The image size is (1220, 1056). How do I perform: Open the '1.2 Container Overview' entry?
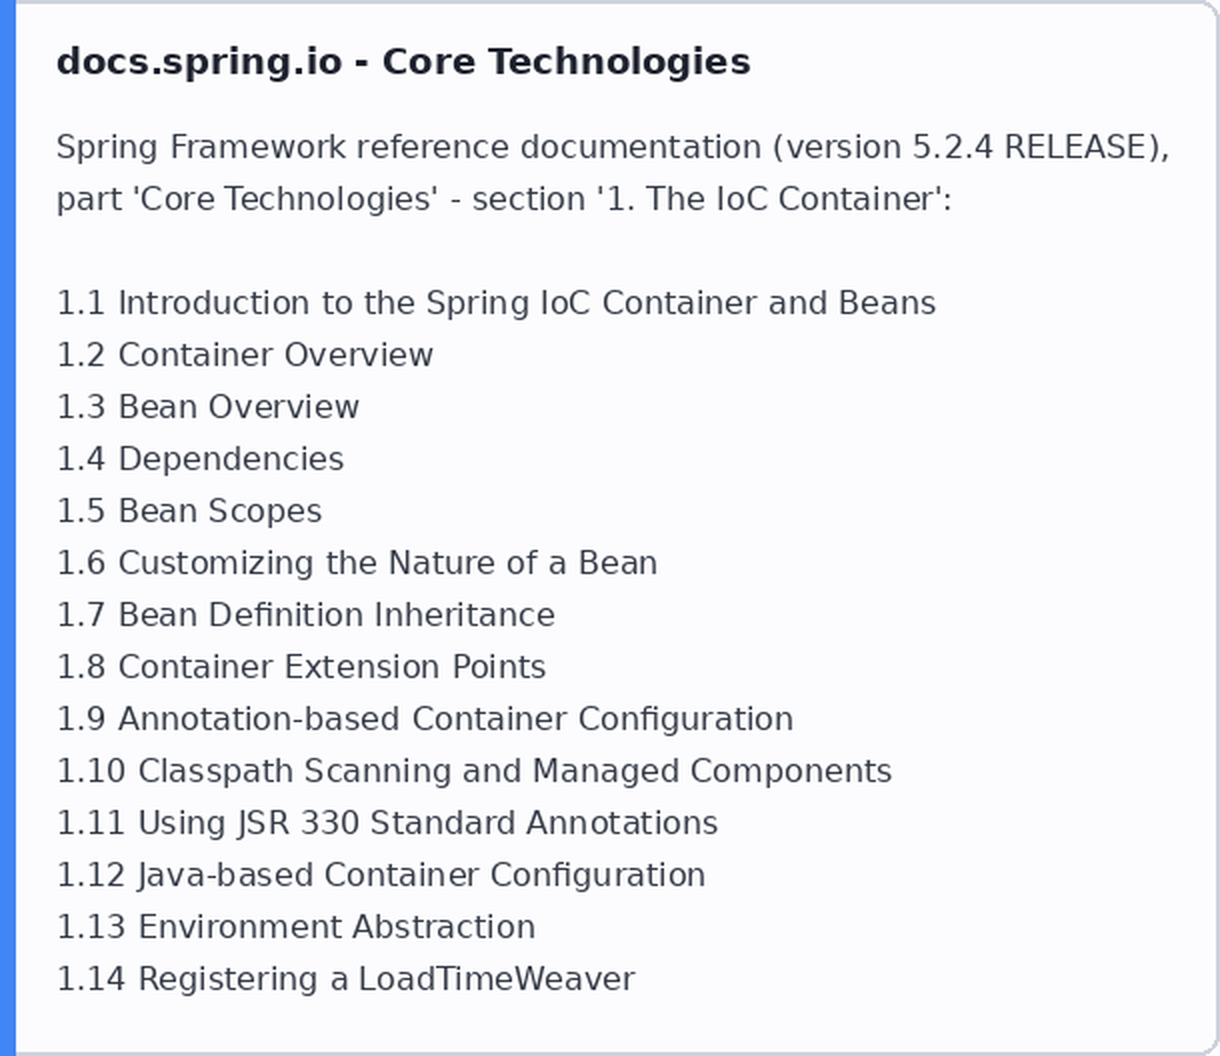click(245, 355)
